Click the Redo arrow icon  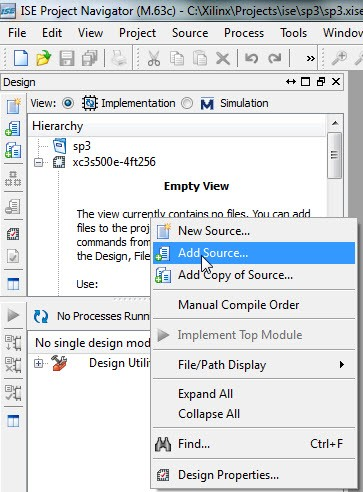[274, 58]
